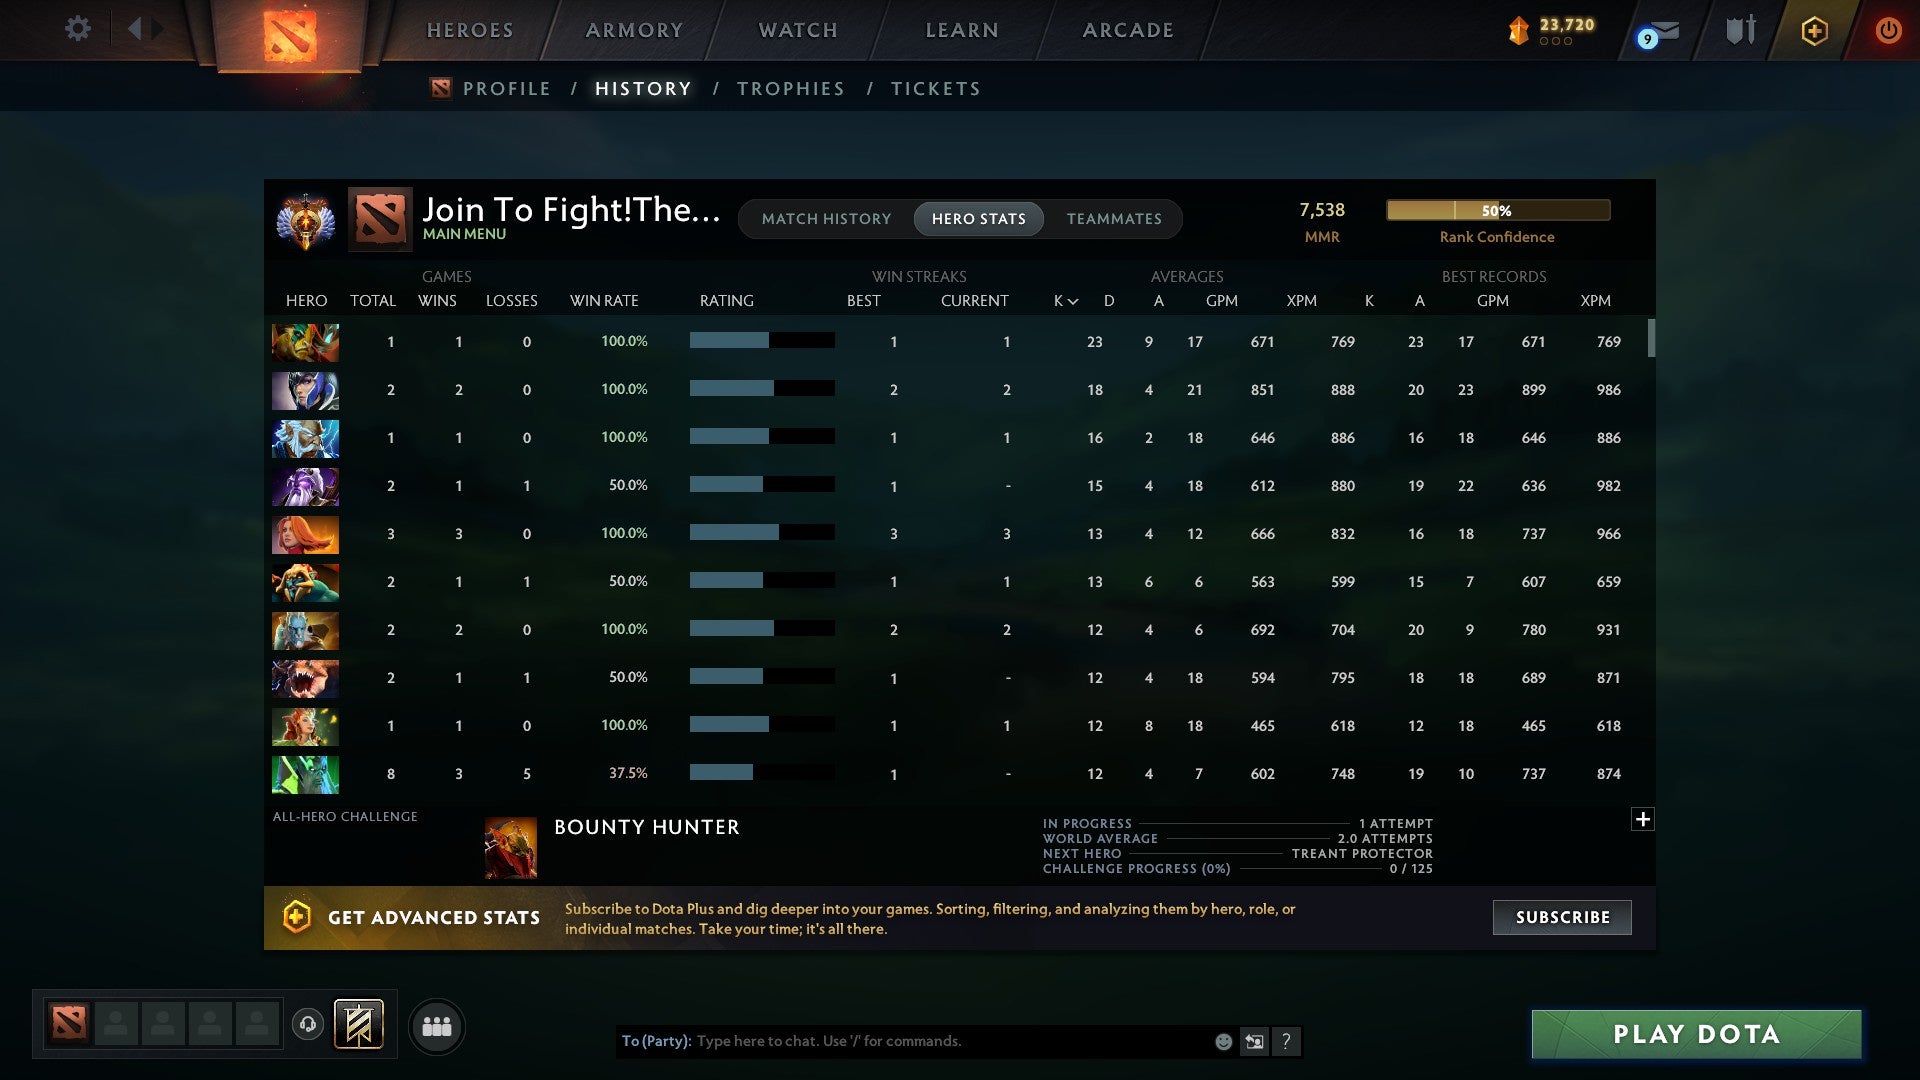Navigate to Trophies
Image resolution: width=1920 pixels, height=1080 pixels.
coord(790,88)
